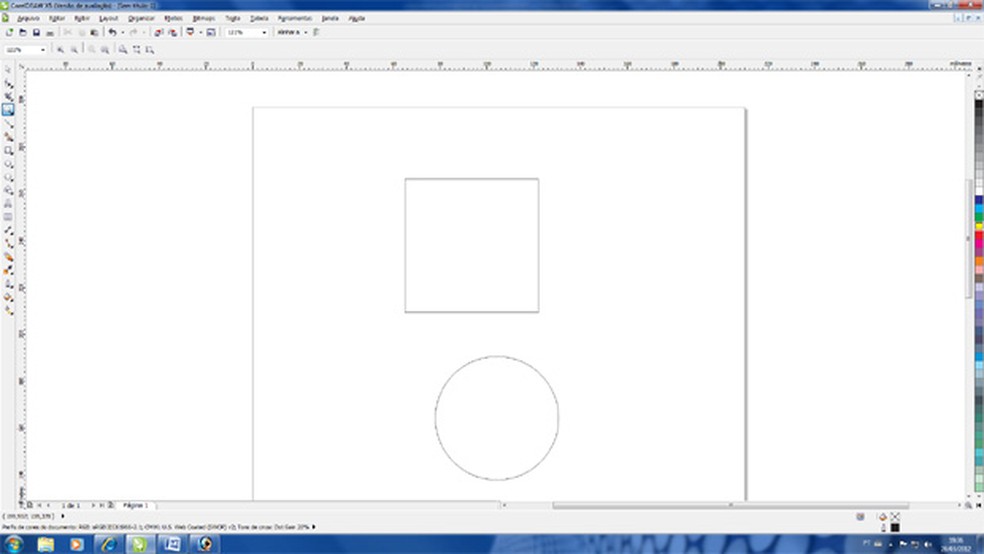Click the Import icon in standard toolbar
This screenshot has width=984, height=554.
pyautogui.click(x=159, y=32)
